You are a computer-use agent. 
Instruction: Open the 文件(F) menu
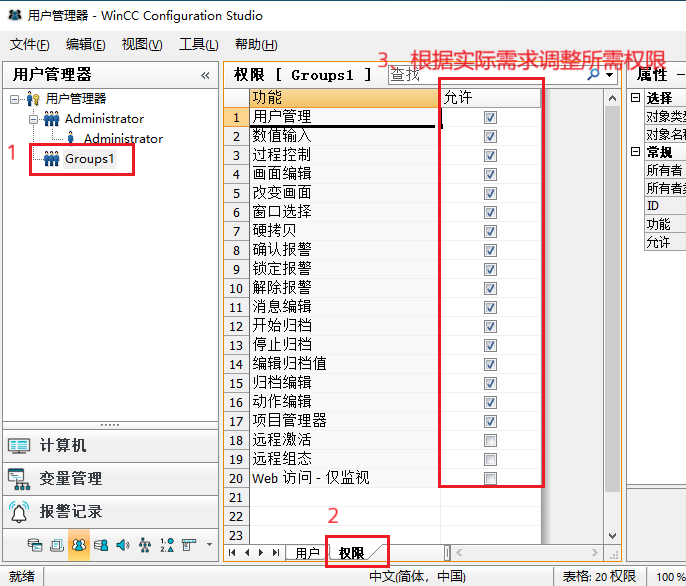coord(30,44)
